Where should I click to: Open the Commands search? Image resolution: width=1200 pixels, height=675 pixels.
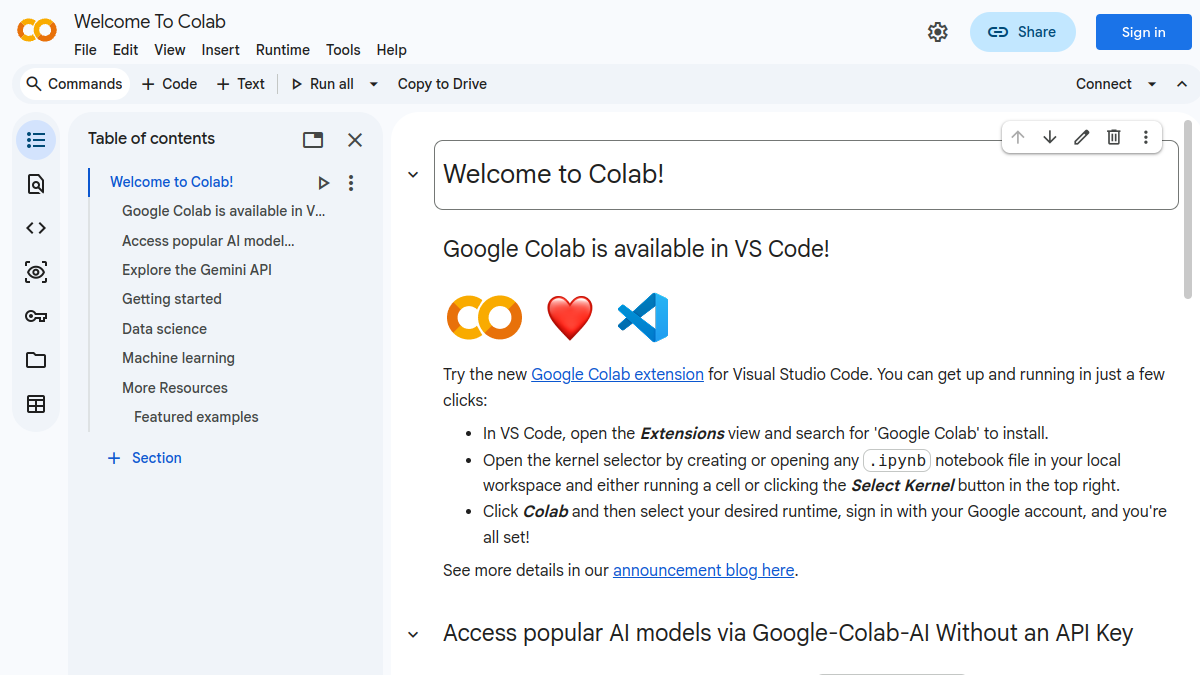pos(75,84)
